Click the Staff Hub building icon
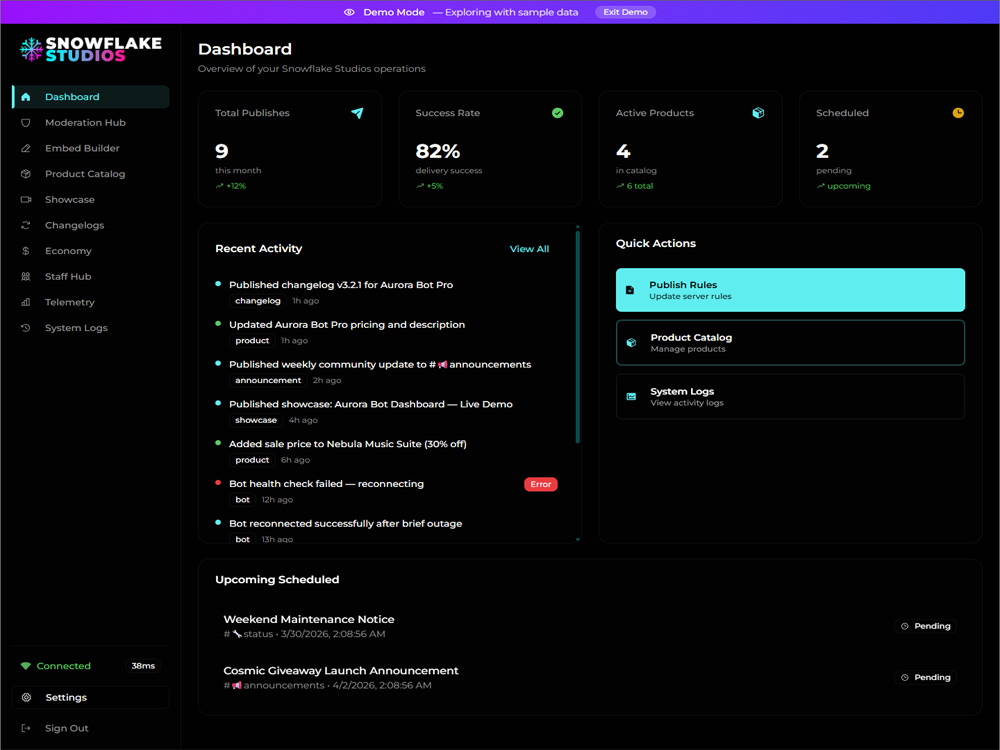Viewport: 1000px width, 750px height. click(26, 276)
